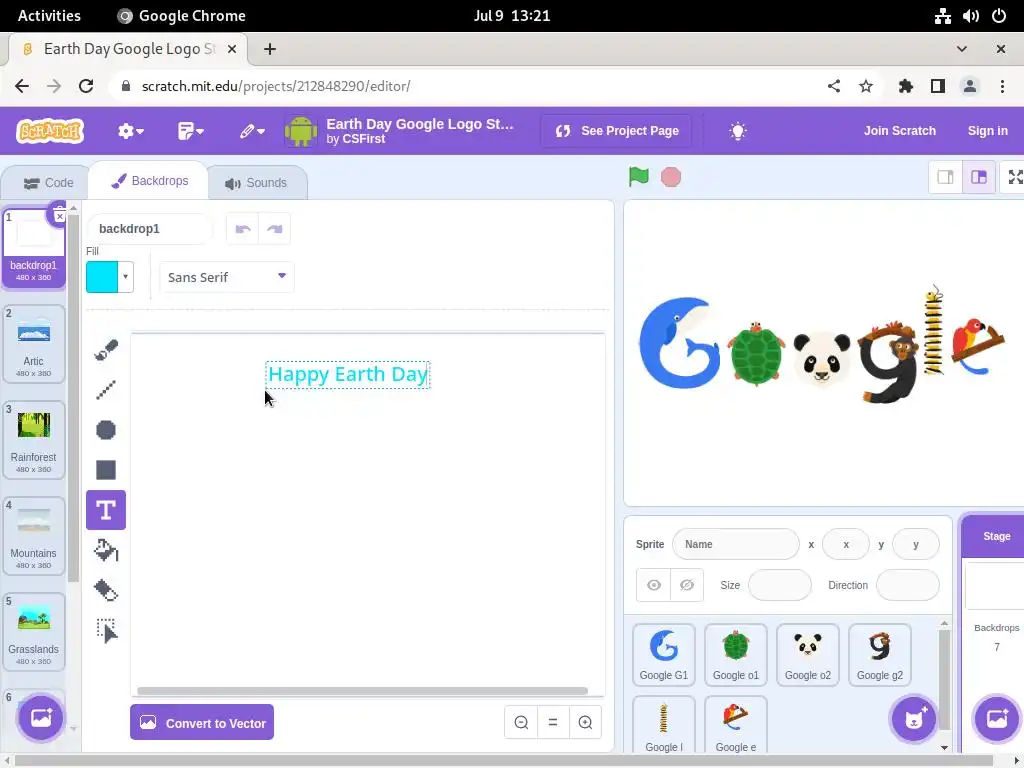Click the sprite y position field
Image resolution: width=1024 pixels, height=768 pixels.
(916, 544)
